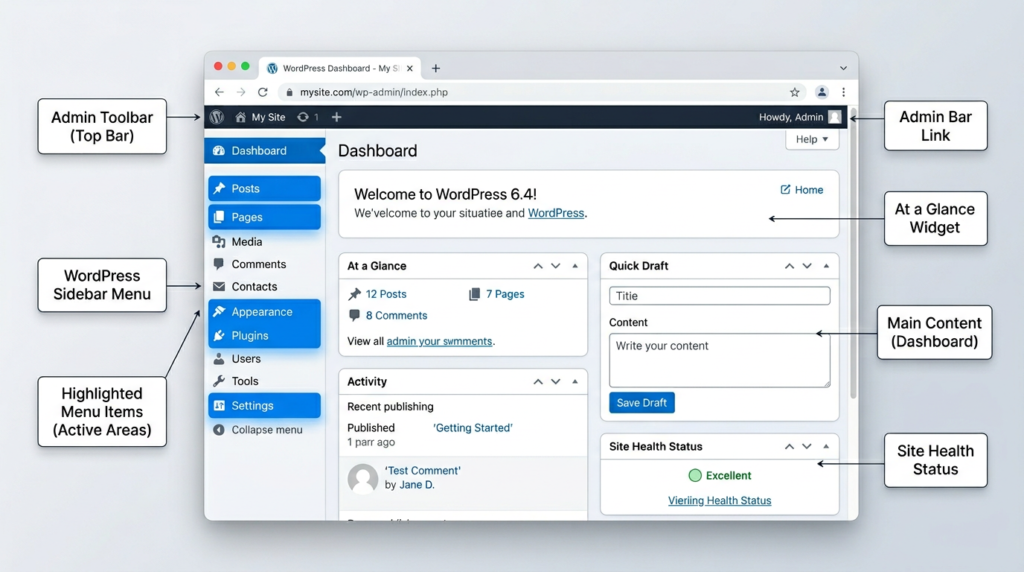Open a new browser tab with plus

(436, 68)
